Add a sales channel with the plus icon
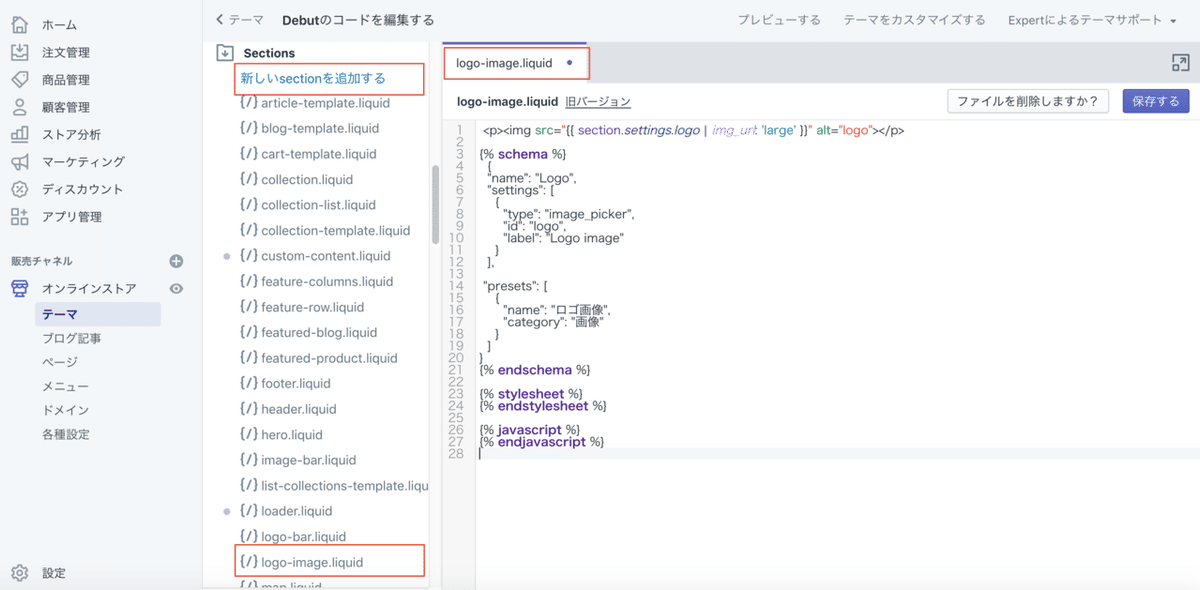 click(176, 260)
